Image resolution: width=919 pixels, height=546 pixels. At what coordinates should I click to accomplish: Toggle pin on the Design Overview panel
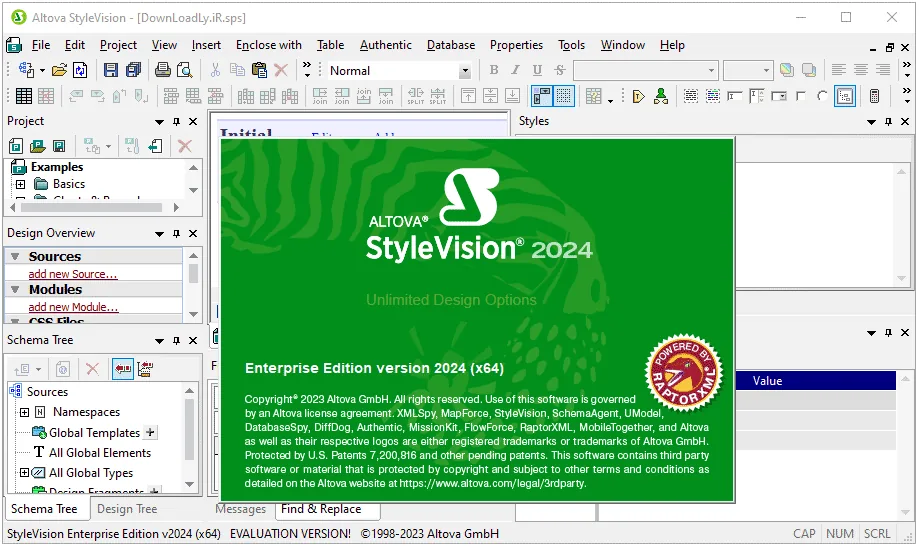pyautogui.click(x=176, y=233)
